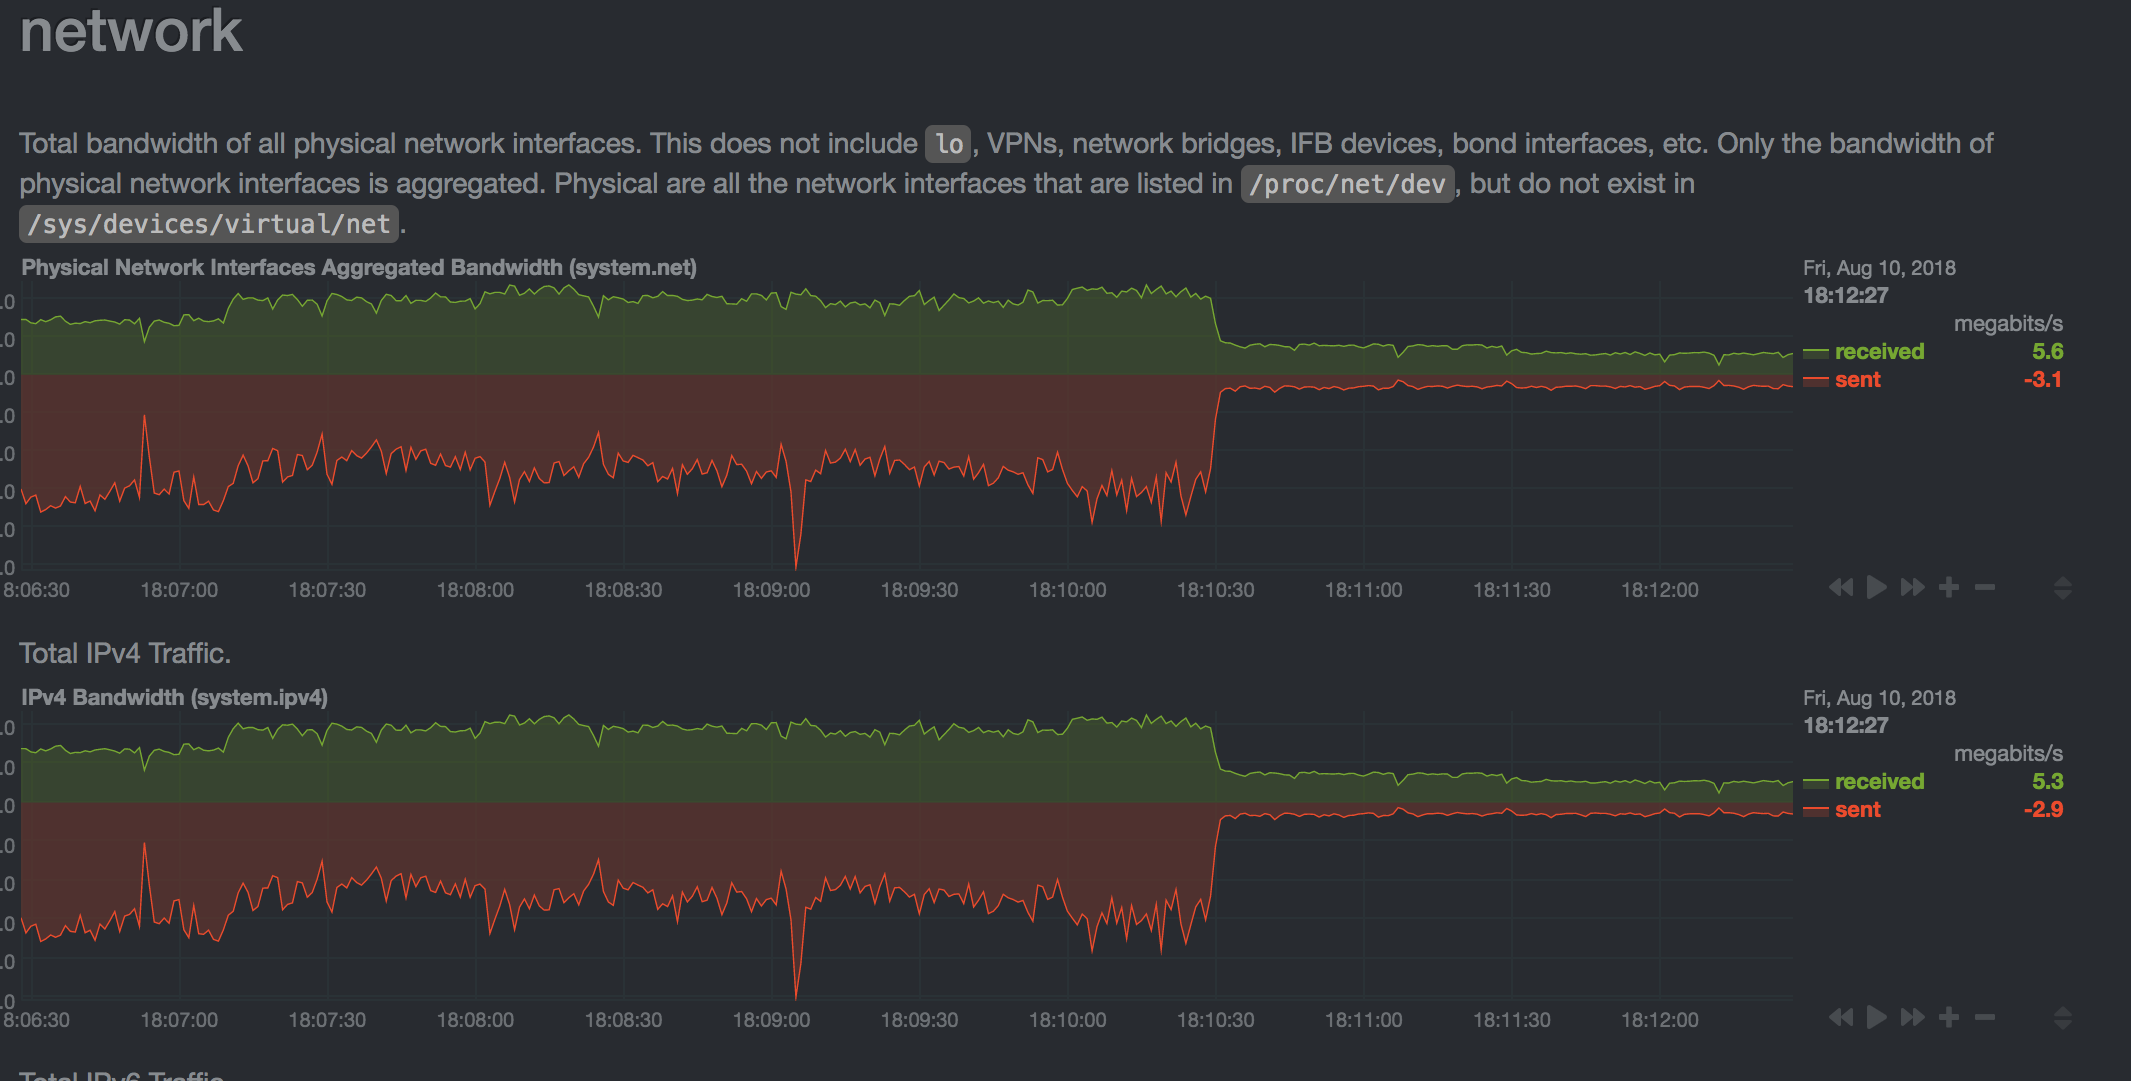
Task: Click the /proc/net/dev code label
Action: (1347, 184)
